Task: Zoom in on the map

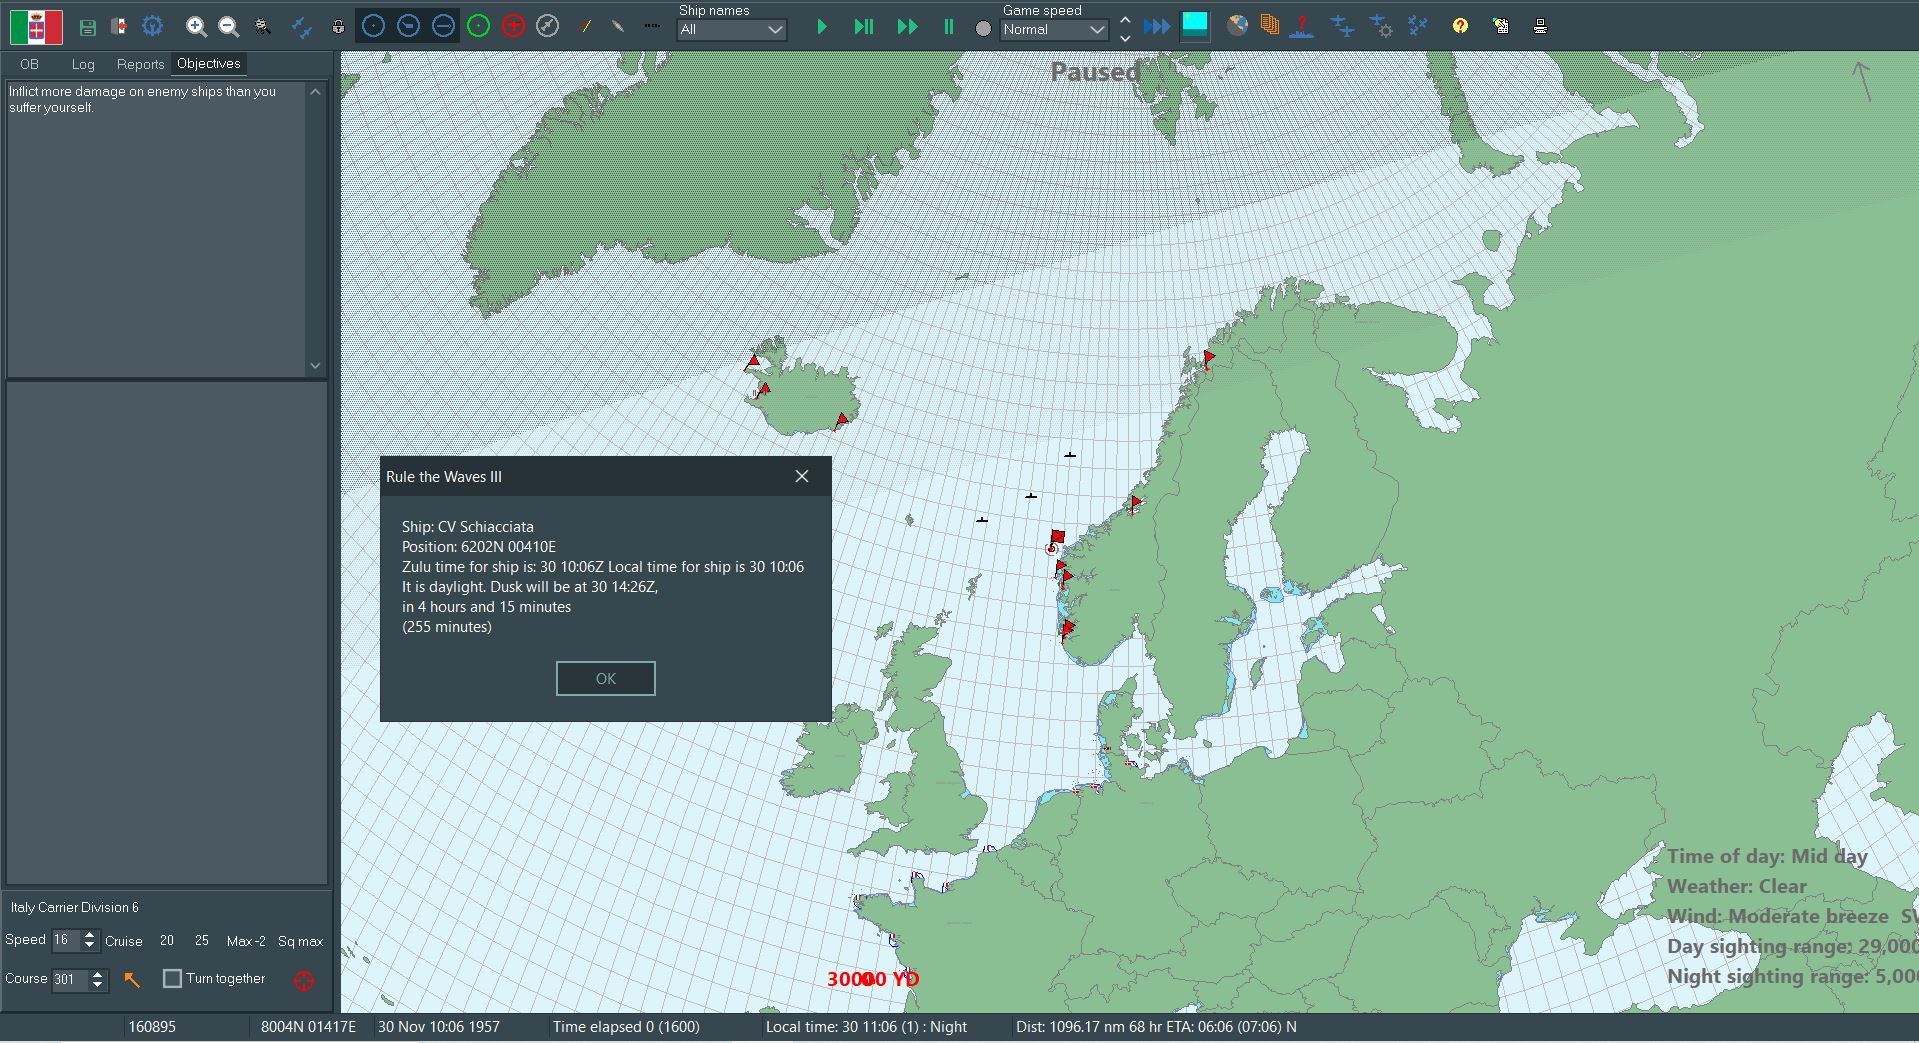Action: coord(197,27)
